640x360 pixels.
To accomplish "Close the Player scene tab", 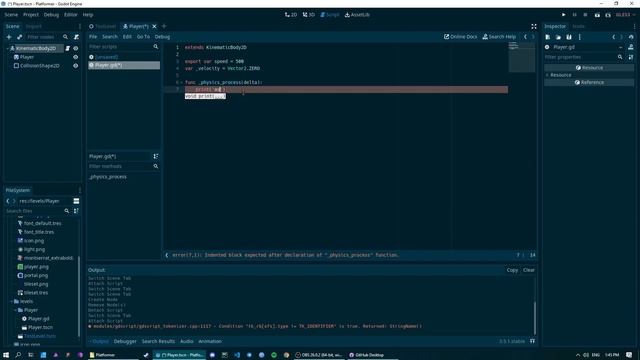I will (154, 26).
